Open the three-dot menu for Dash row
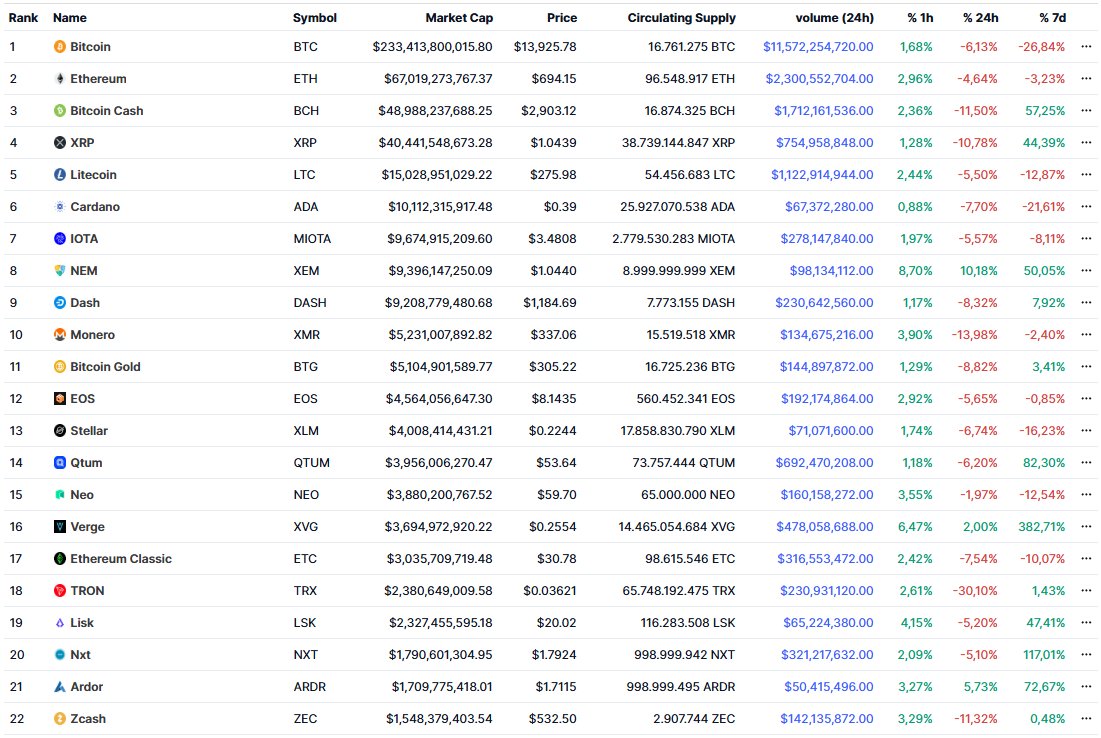The width and height of the screenshot is (1101, 738). [x=1086, y=303]
